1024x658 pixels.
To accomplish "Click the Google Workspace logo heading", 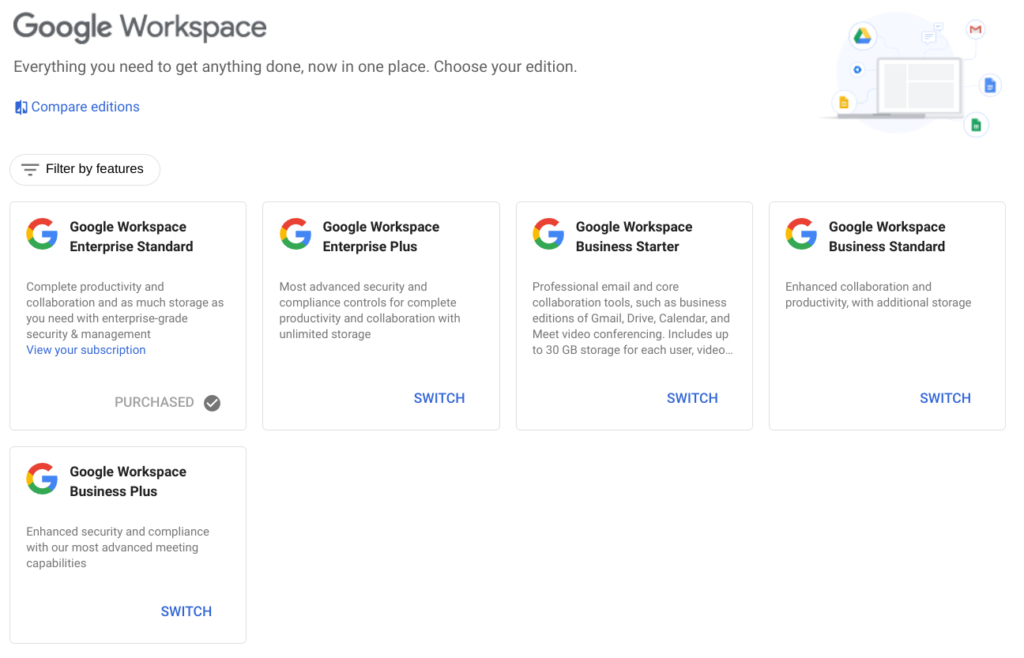I will point(139,26).
